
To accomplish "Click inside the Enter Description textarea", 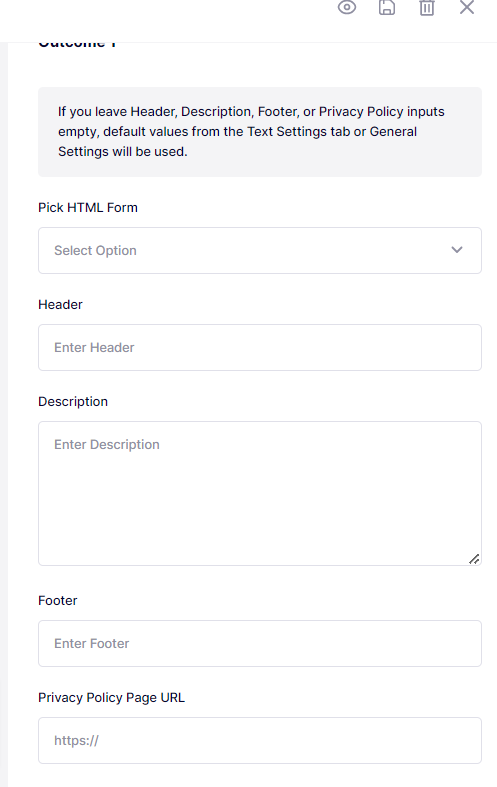I will coord(260,493).
